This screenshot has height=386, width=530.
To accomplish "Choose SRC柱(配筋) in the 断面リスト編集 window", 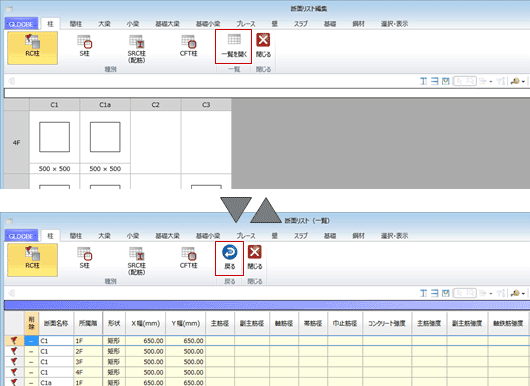I will (137, 49).
